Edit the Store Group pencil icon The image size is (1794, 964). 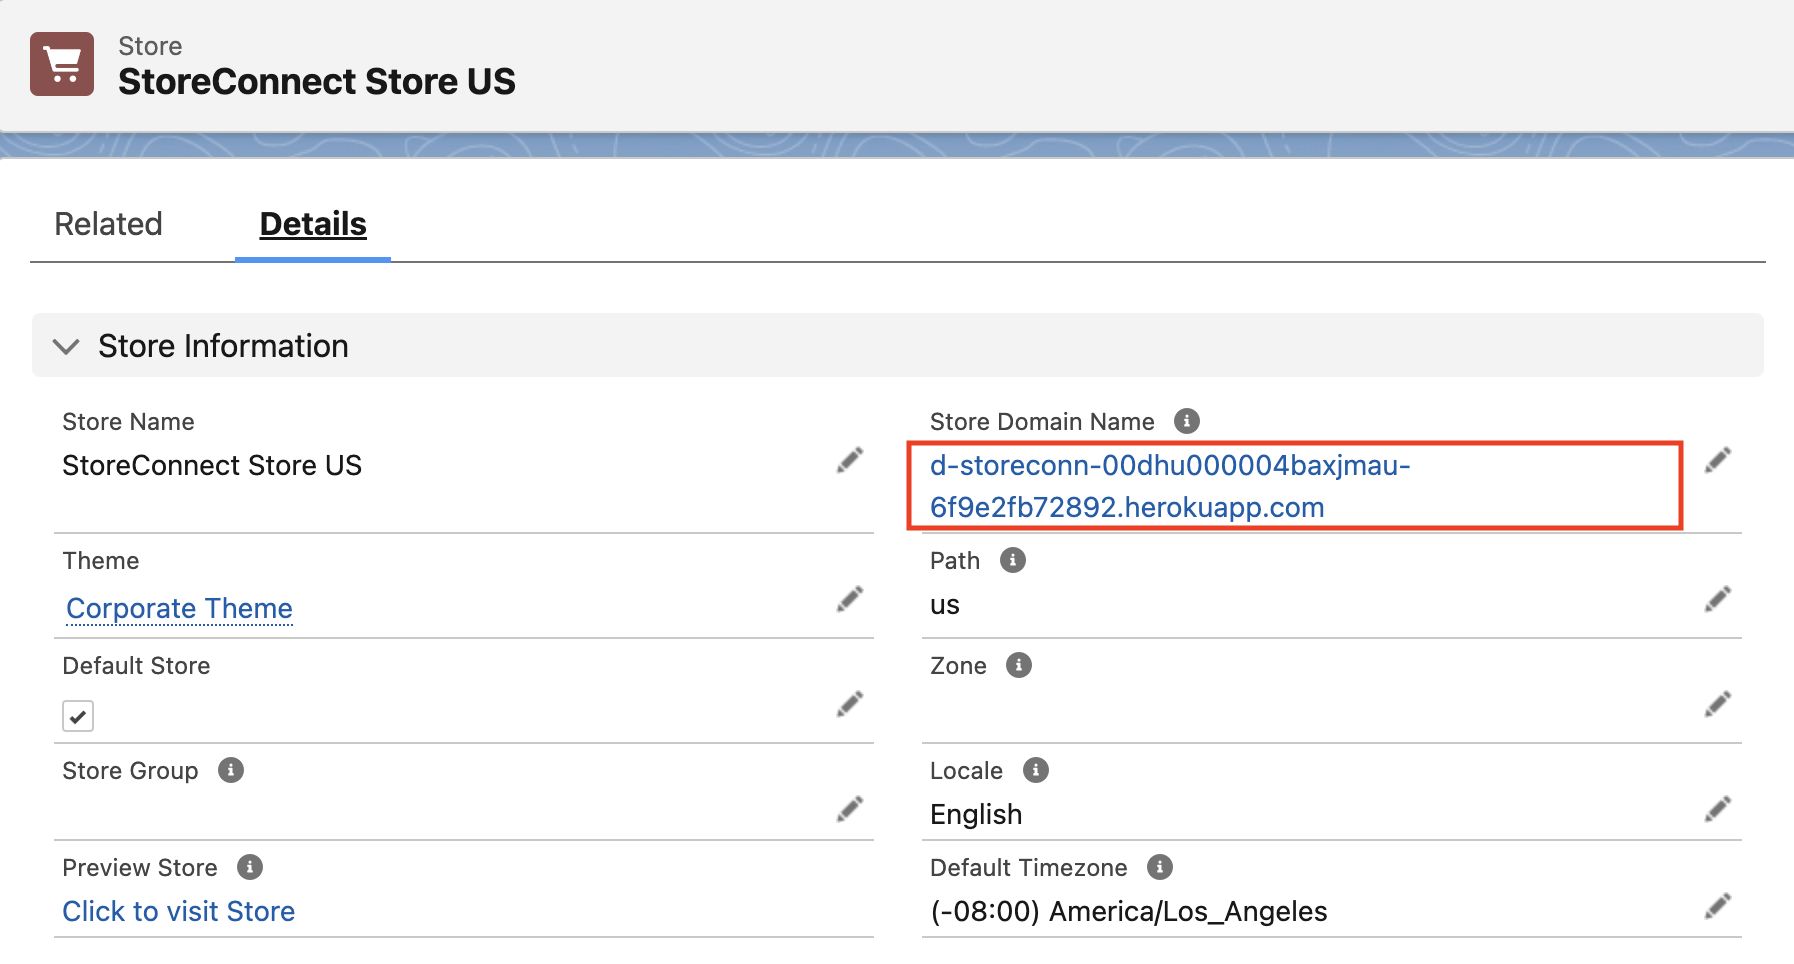pos(850,809)
